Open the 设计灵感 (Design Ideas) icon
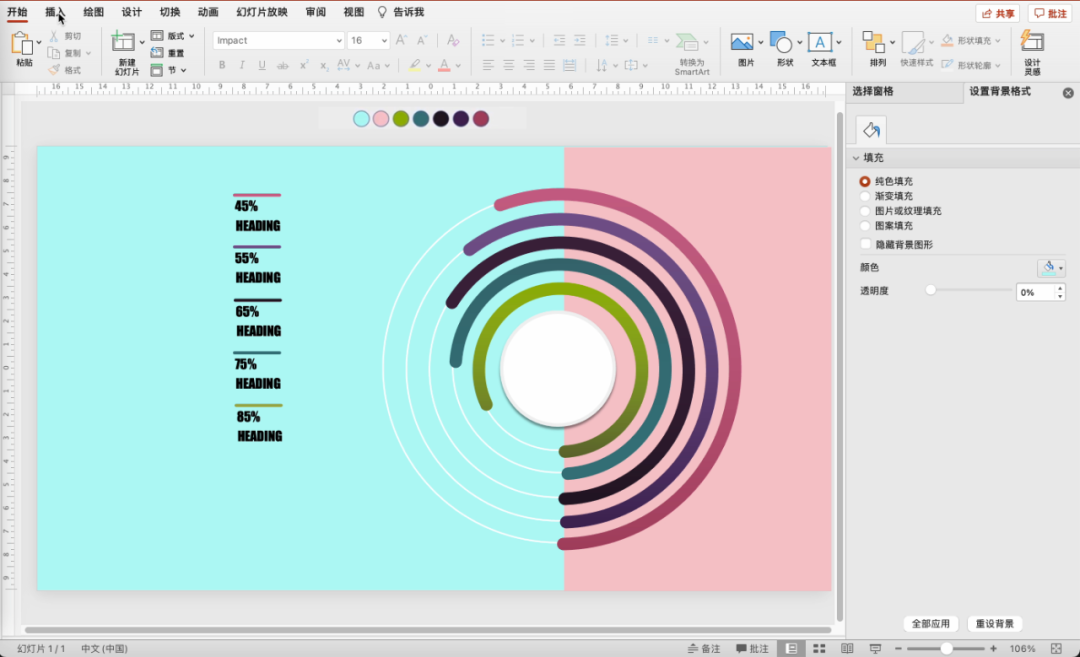Image resolution: width=1080 pixels, height=657 pixels. pos(1032,43)
